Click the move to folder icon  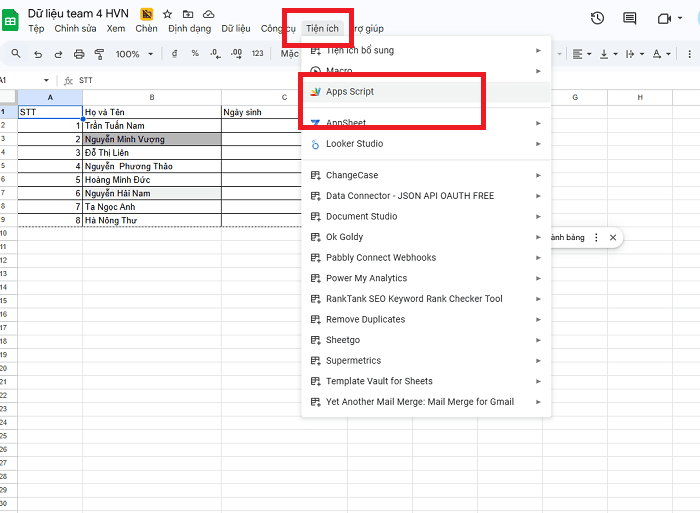coord(188,15)
